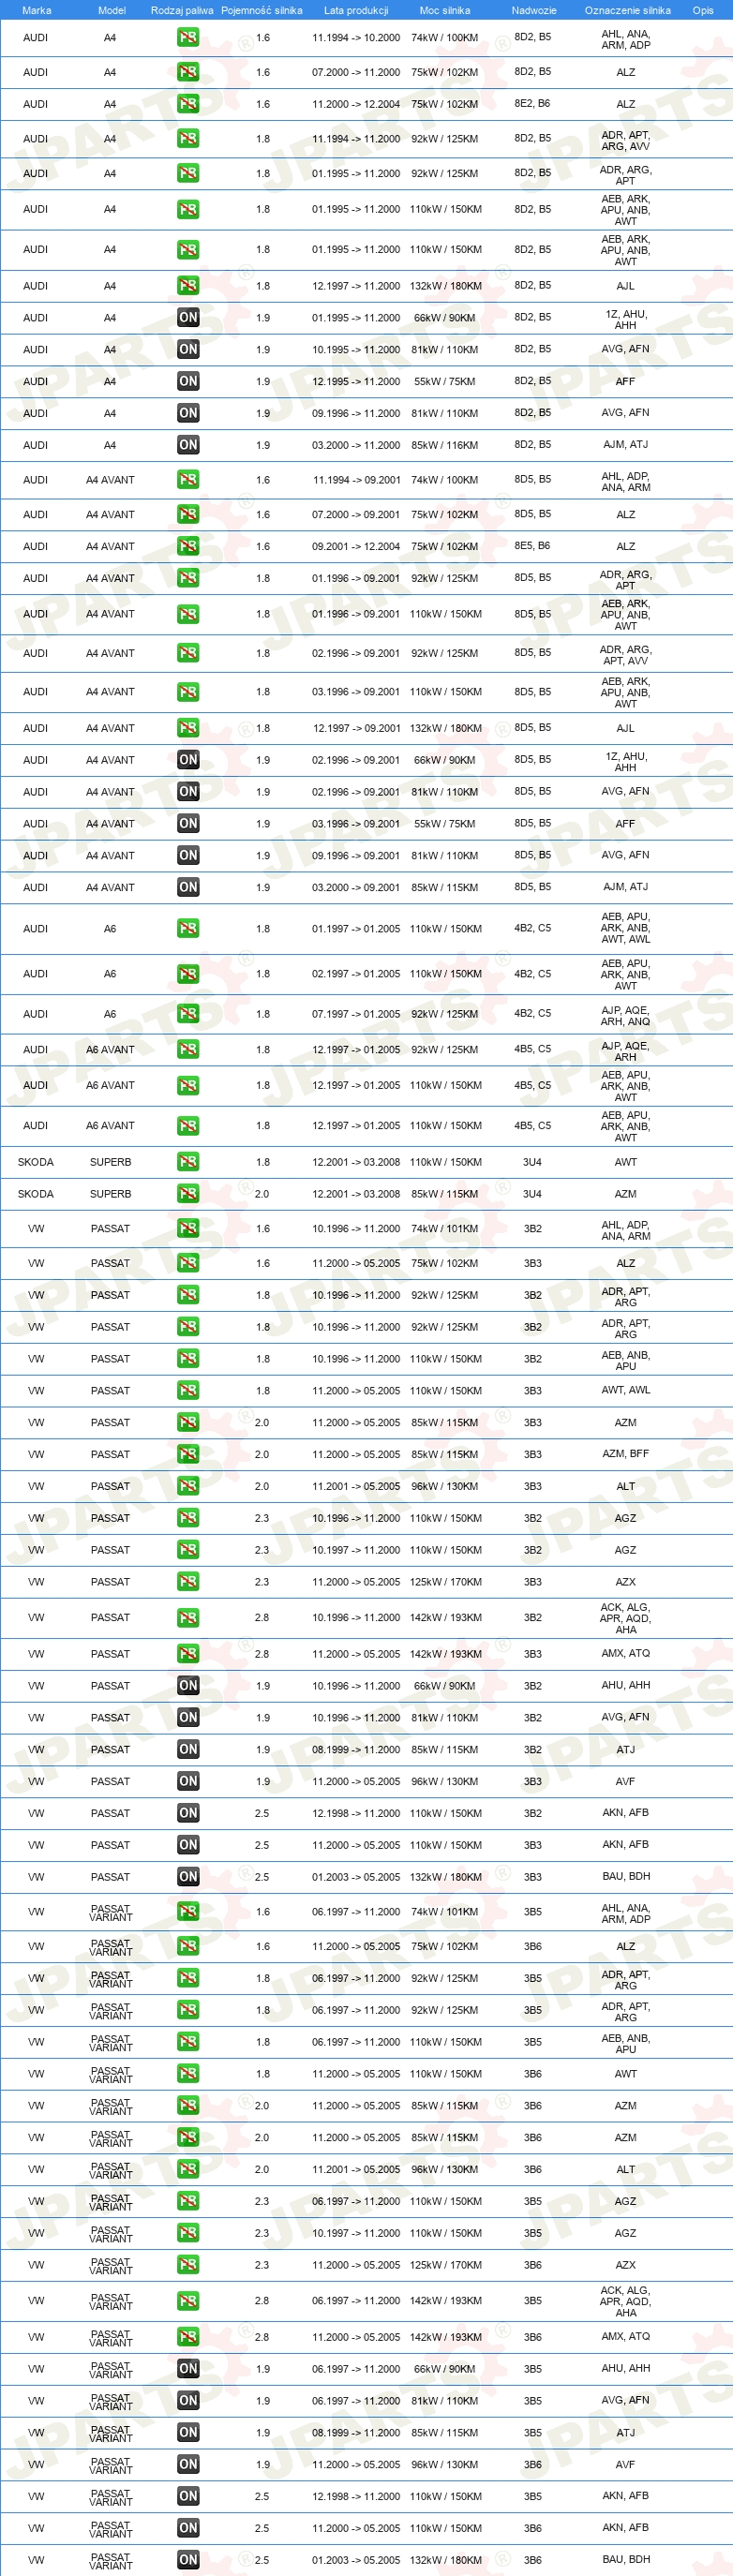Click the 85kW / 116KM power cell
Screen dimensions: 733x2576
445,445
